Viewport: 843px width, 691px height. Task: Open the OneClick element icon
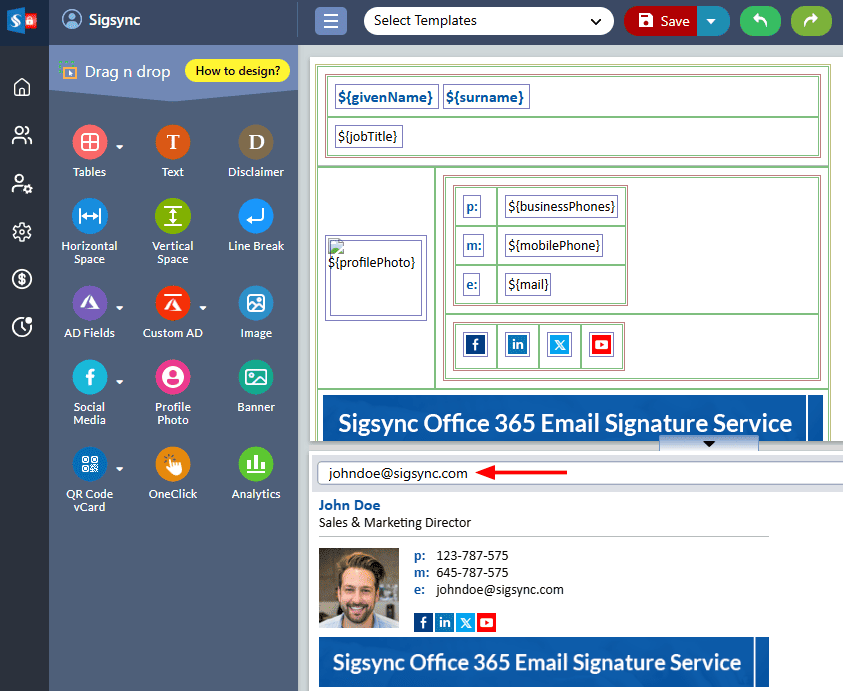pos(172,465)
